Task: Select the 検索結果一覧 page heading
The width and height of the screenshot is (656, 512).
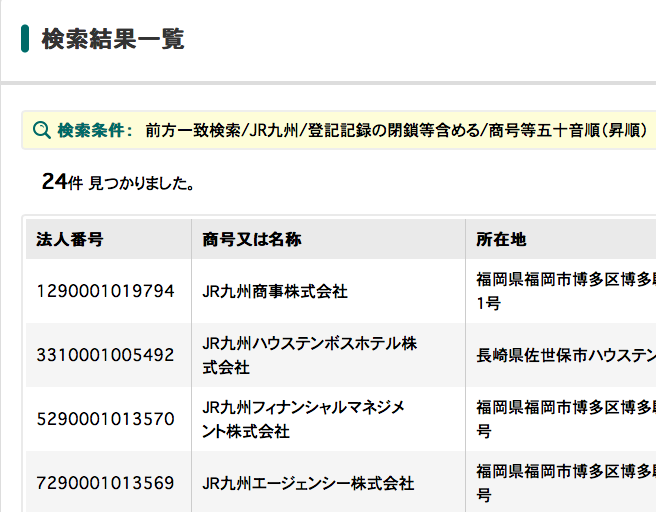Action: 113,39
